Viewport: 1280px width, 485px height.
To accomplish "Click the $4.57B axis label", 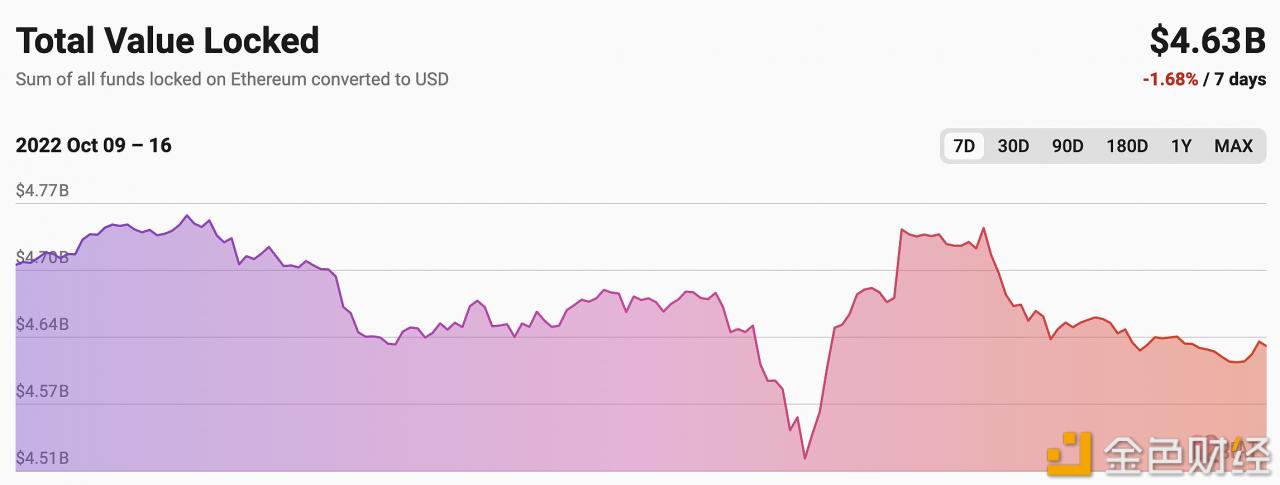I will [x=41, y=391].
